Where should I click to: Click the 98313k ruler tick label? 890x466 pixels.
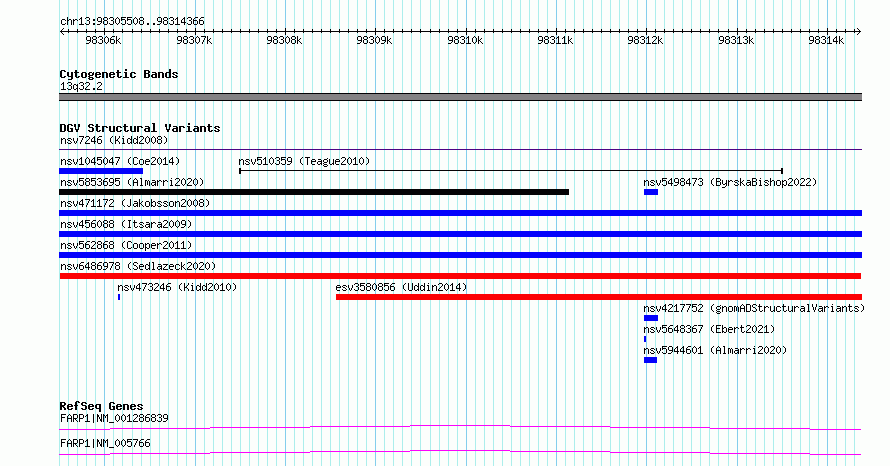click(x=736, y=40)
